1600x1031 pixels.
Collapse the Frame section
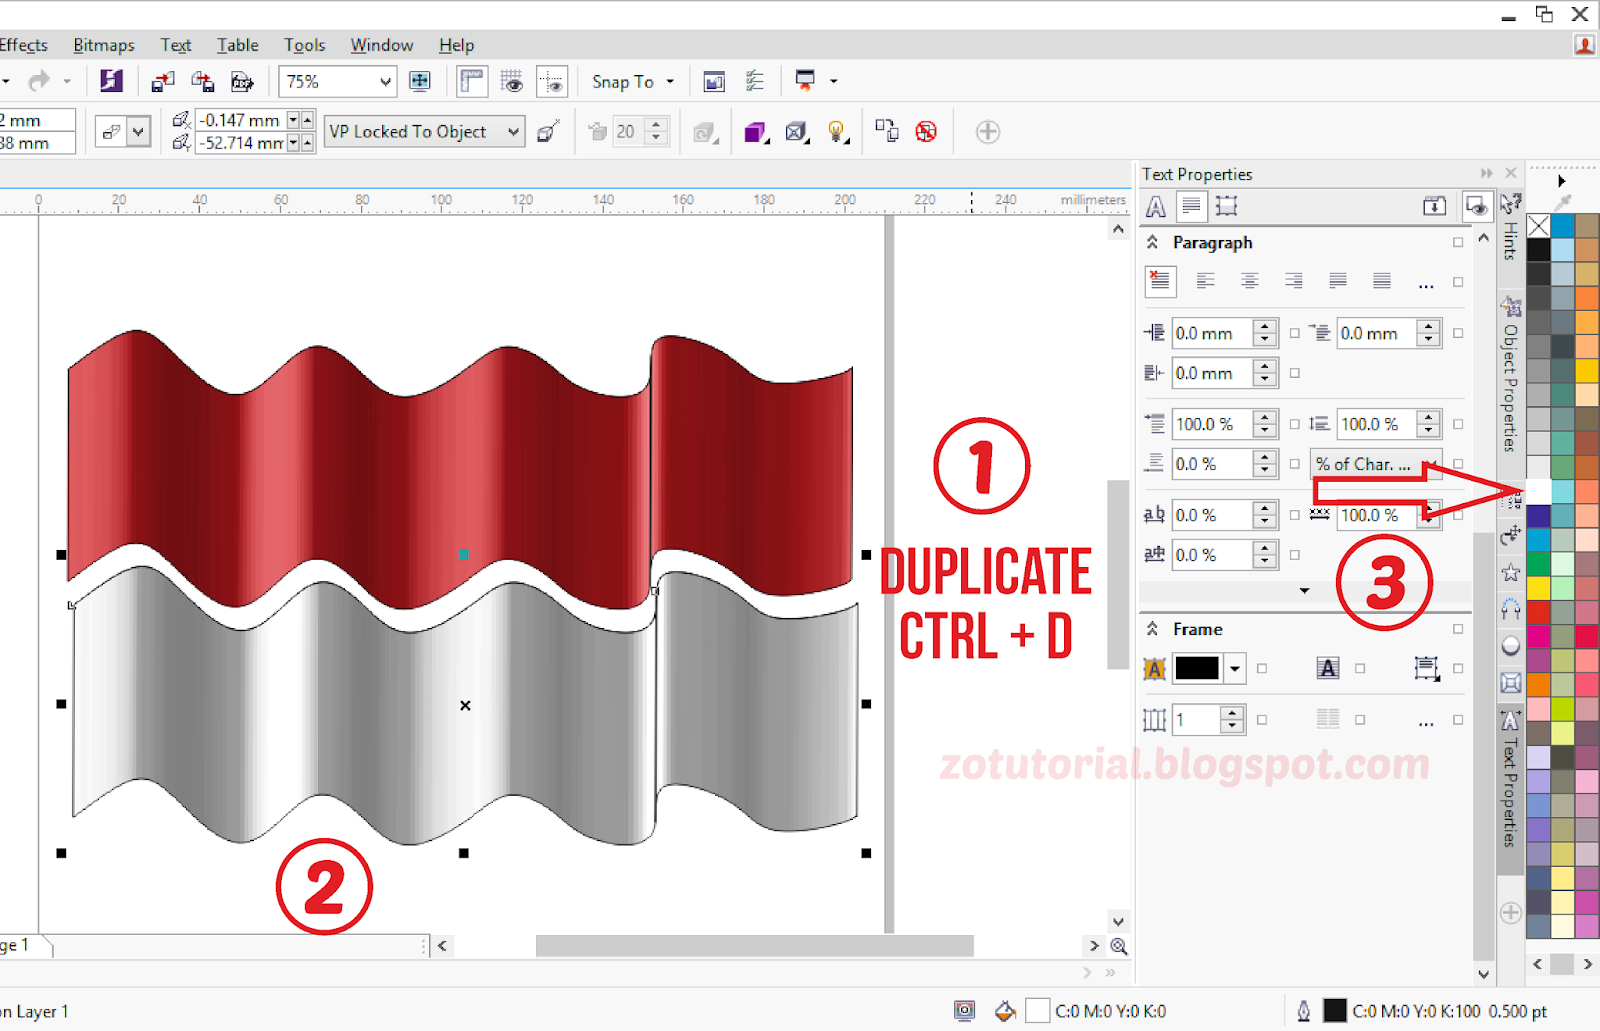pos(1152,629)
